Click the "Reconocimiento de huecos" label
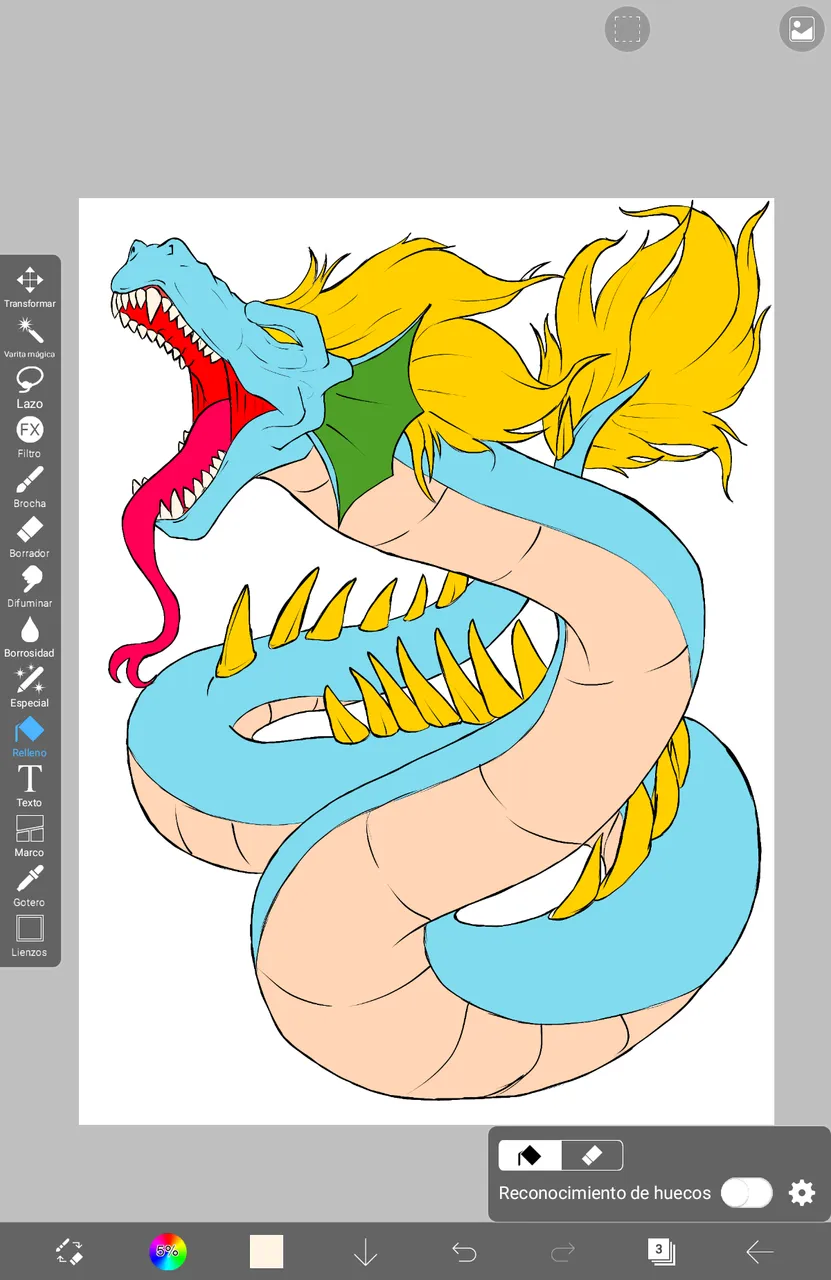The height and width of the screenshot is (1280, 831). tap(605, 1193)
